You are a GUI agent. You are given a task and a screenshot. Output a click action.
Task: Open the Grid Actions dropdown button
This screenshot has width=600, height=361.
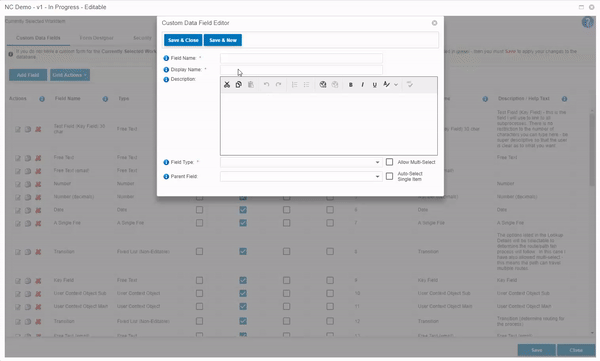[x=70, y=75]
